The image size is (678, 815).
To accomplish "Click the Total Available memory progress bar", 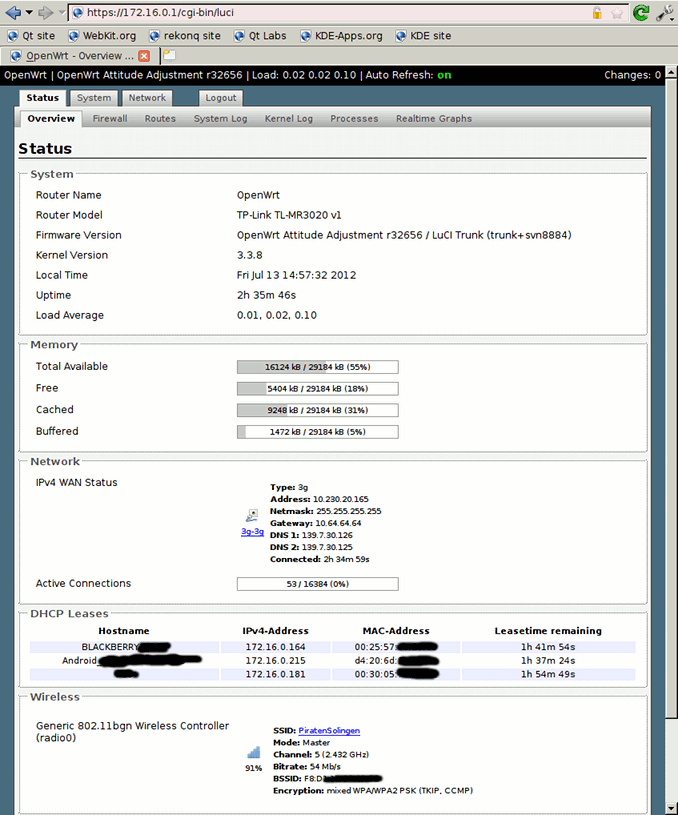I will click(x=317, y=367).
